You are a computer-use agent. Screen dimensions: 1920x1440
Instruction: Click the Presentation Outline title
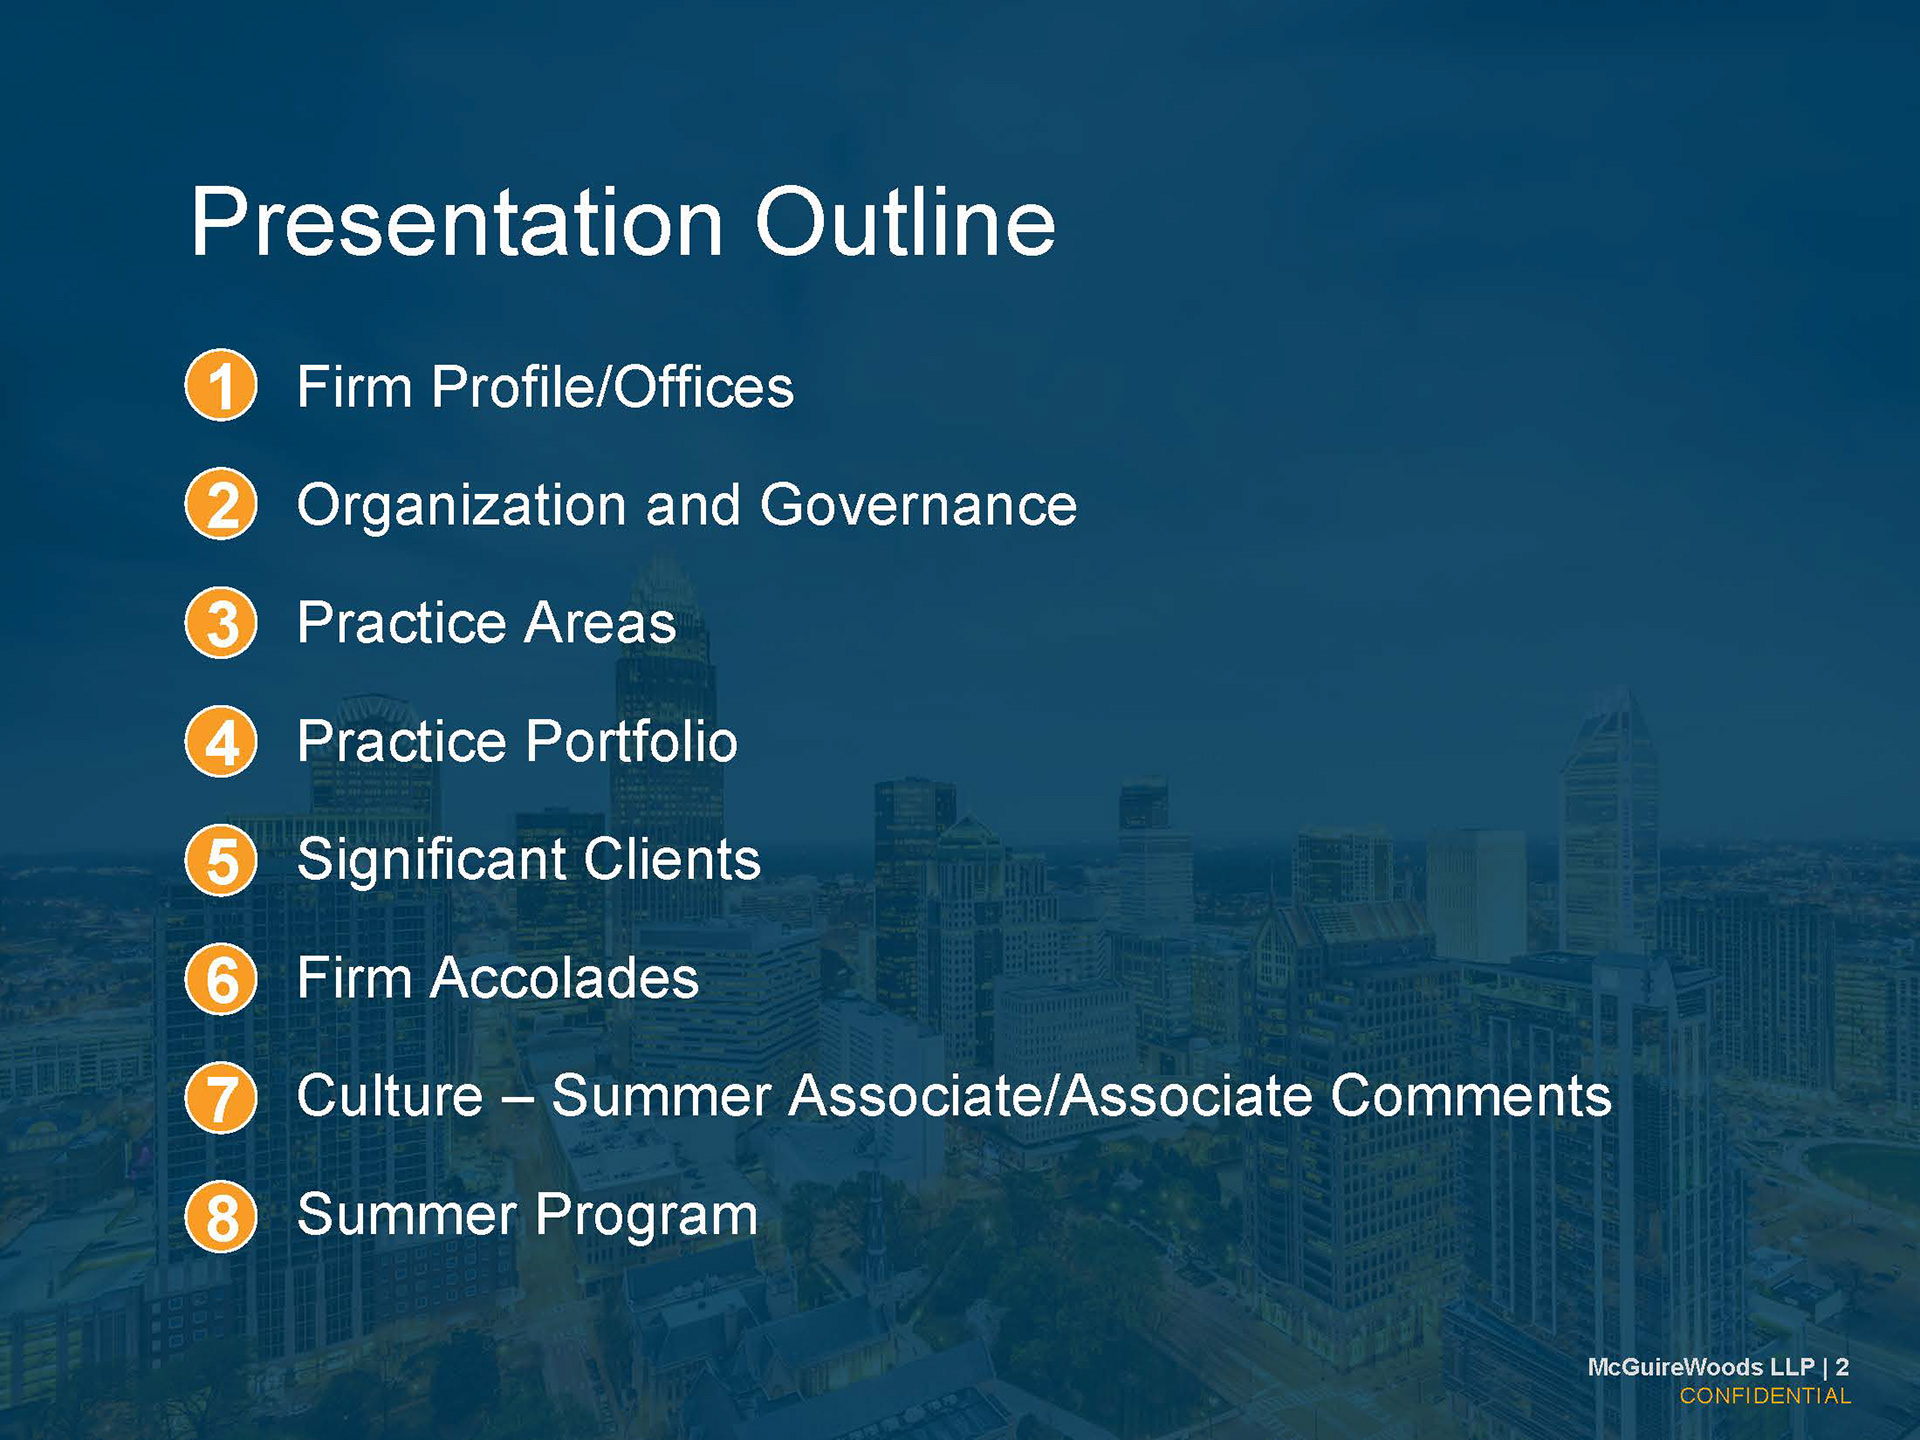tap(622, 222)
